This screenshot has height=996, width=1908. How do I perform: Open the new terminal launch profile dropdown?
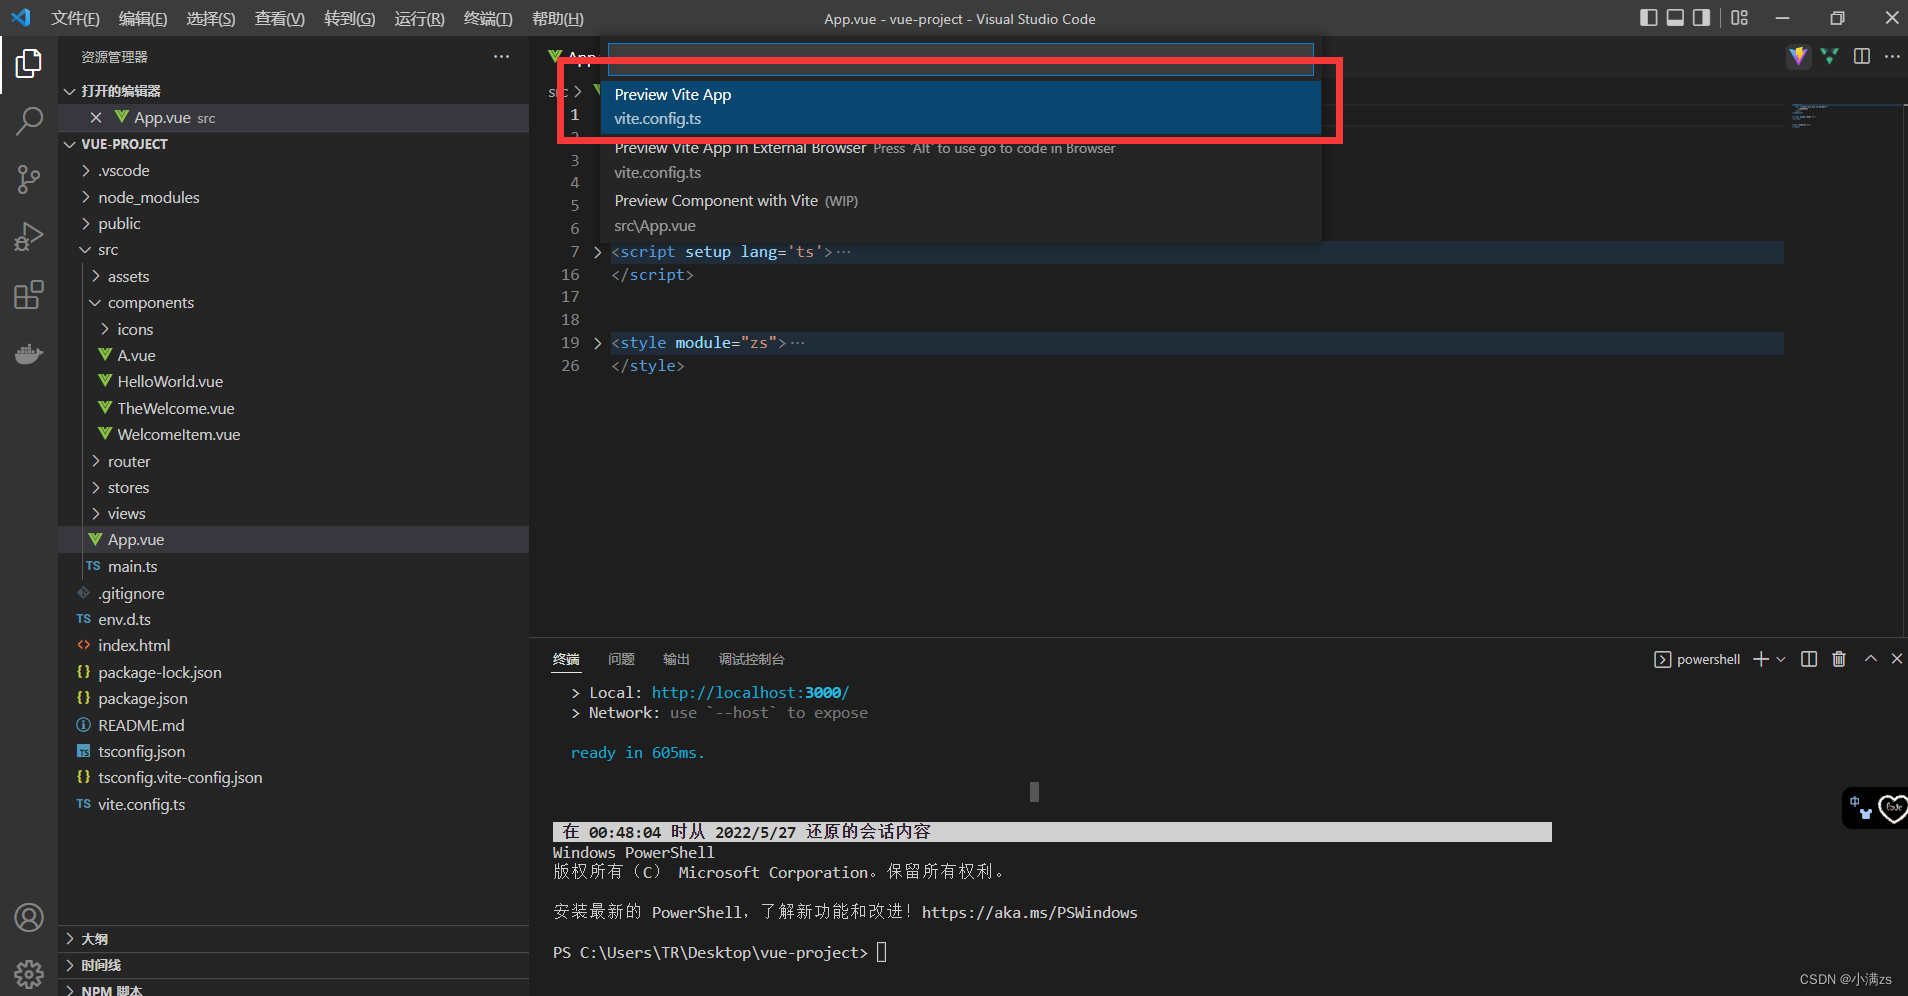tap(1781, 659)
